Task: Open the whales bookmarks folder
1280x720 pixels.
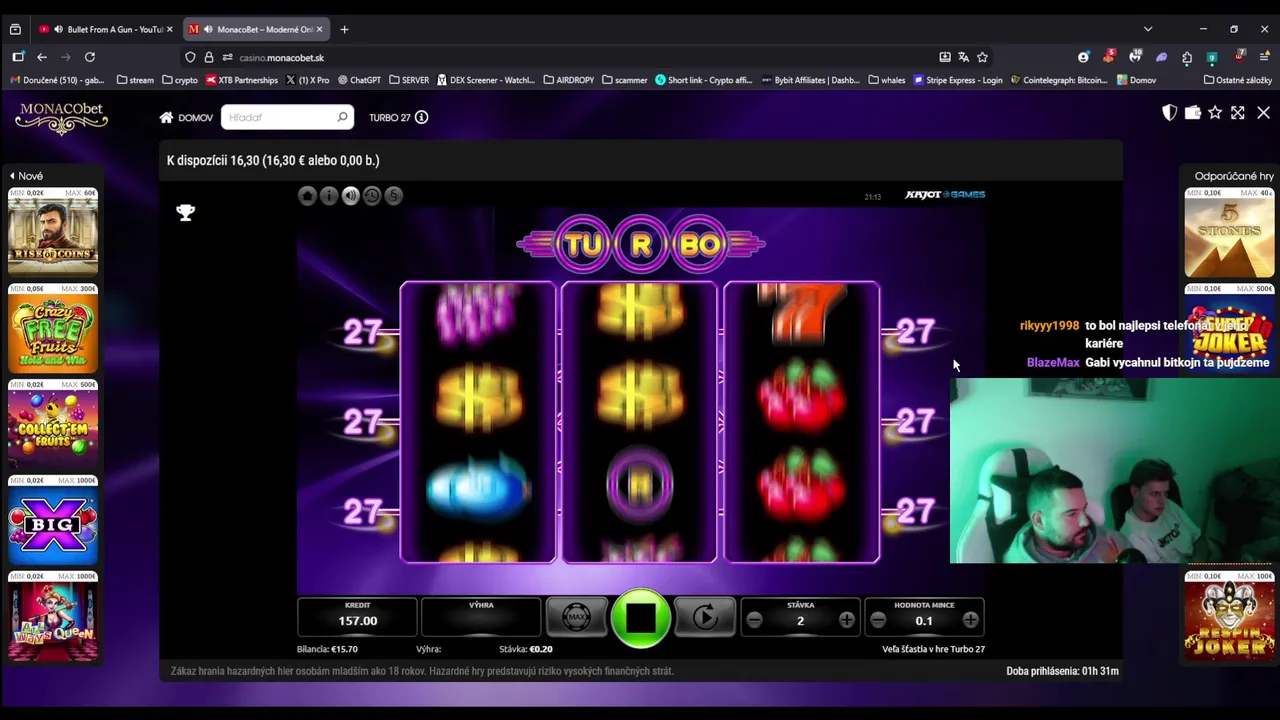Action: point(887,80)
